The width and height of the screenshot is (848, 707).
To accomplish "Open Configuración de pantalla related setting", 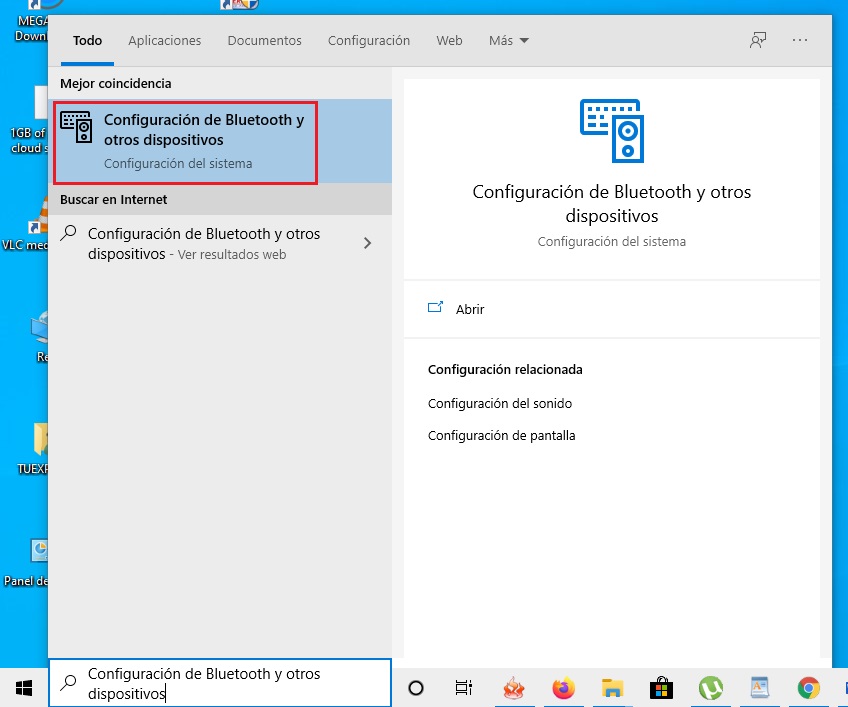I will (501, 435).
